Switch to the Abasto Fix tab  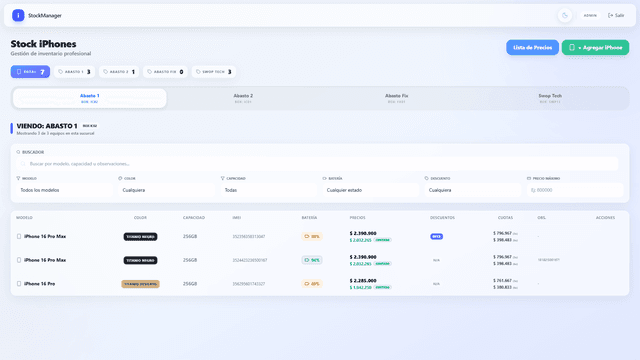click(x=396, y=98)
